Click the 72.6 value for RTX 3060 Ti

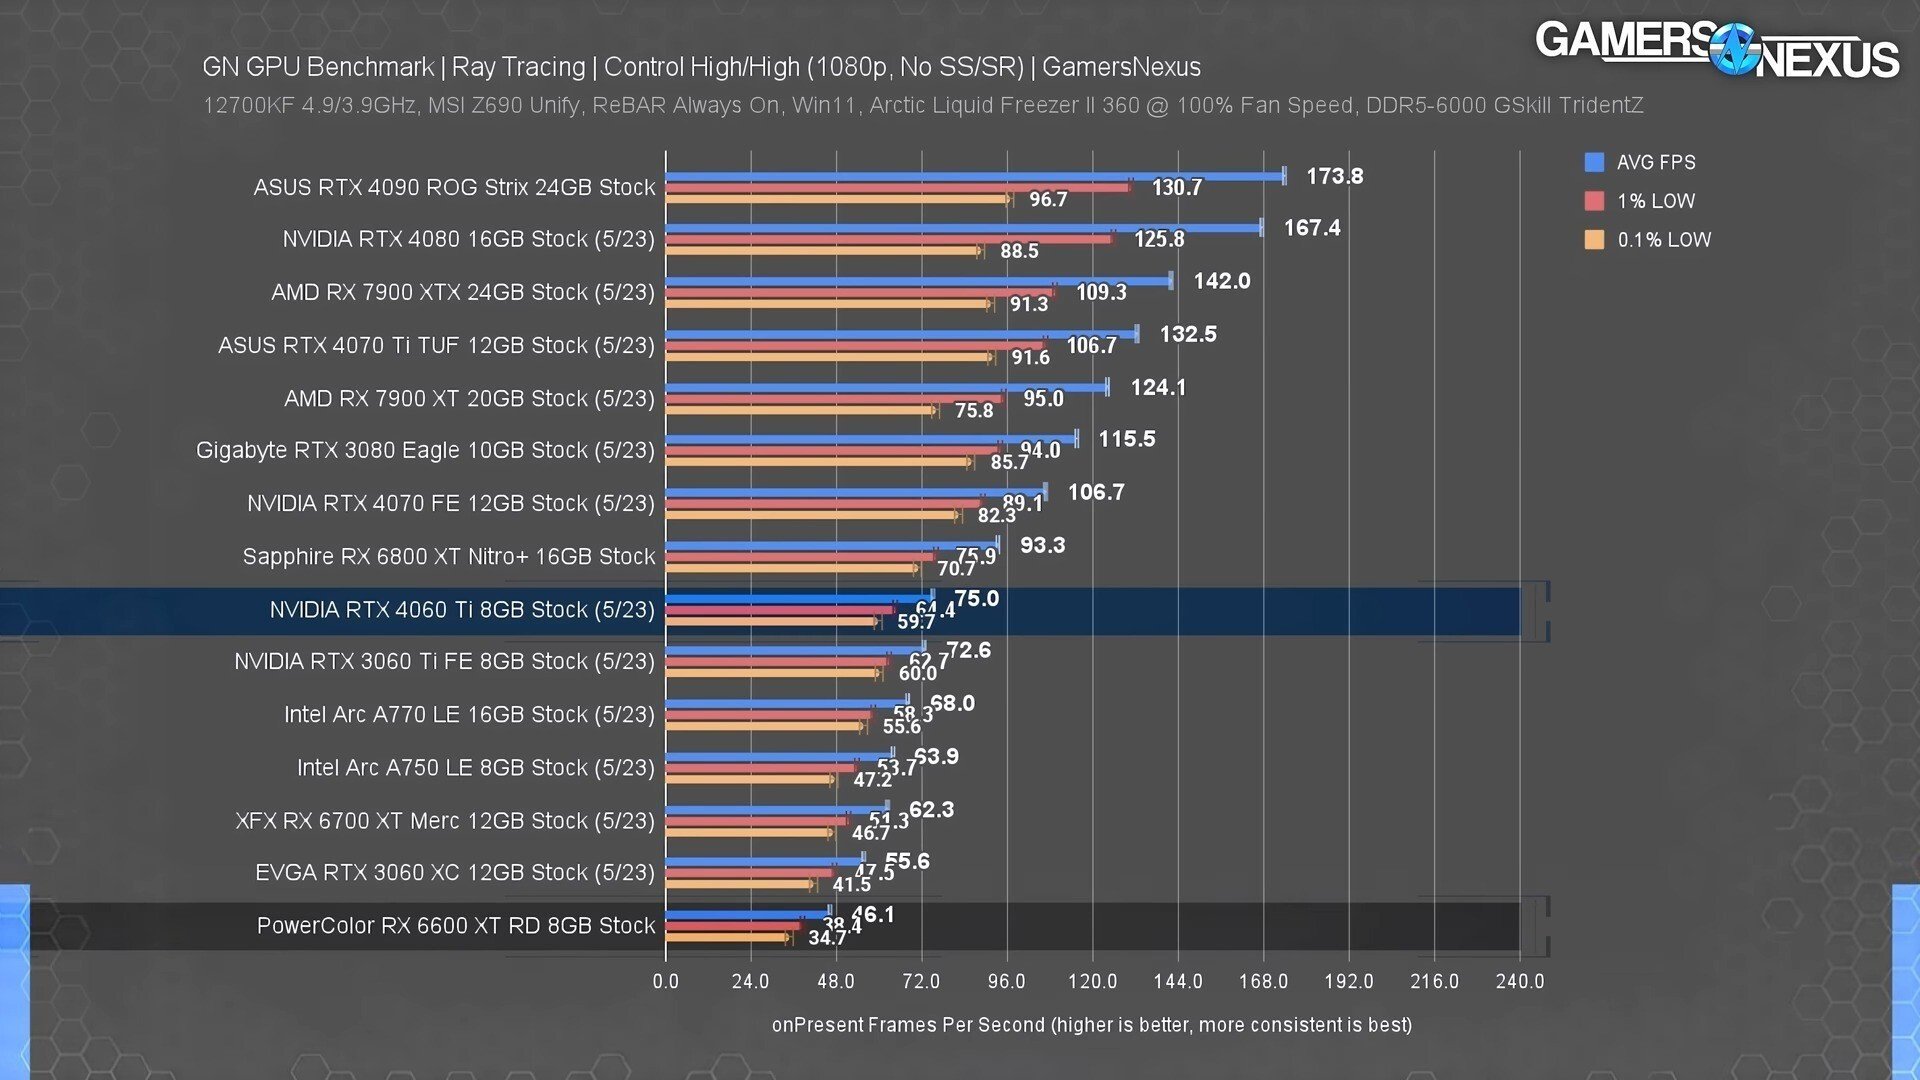pyautogui.click(x=968, y=650)
